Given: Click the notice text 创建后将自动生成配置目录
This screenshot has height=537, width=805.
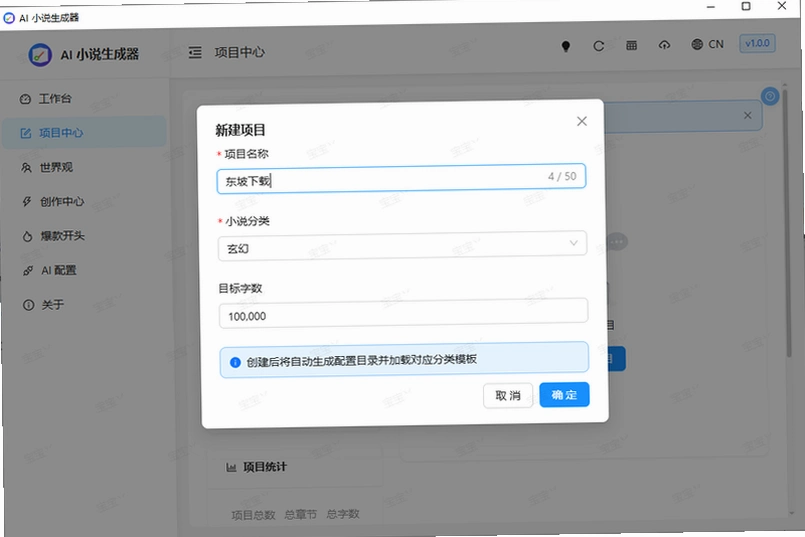Looking at the screenshot, I should pos(361,360).
